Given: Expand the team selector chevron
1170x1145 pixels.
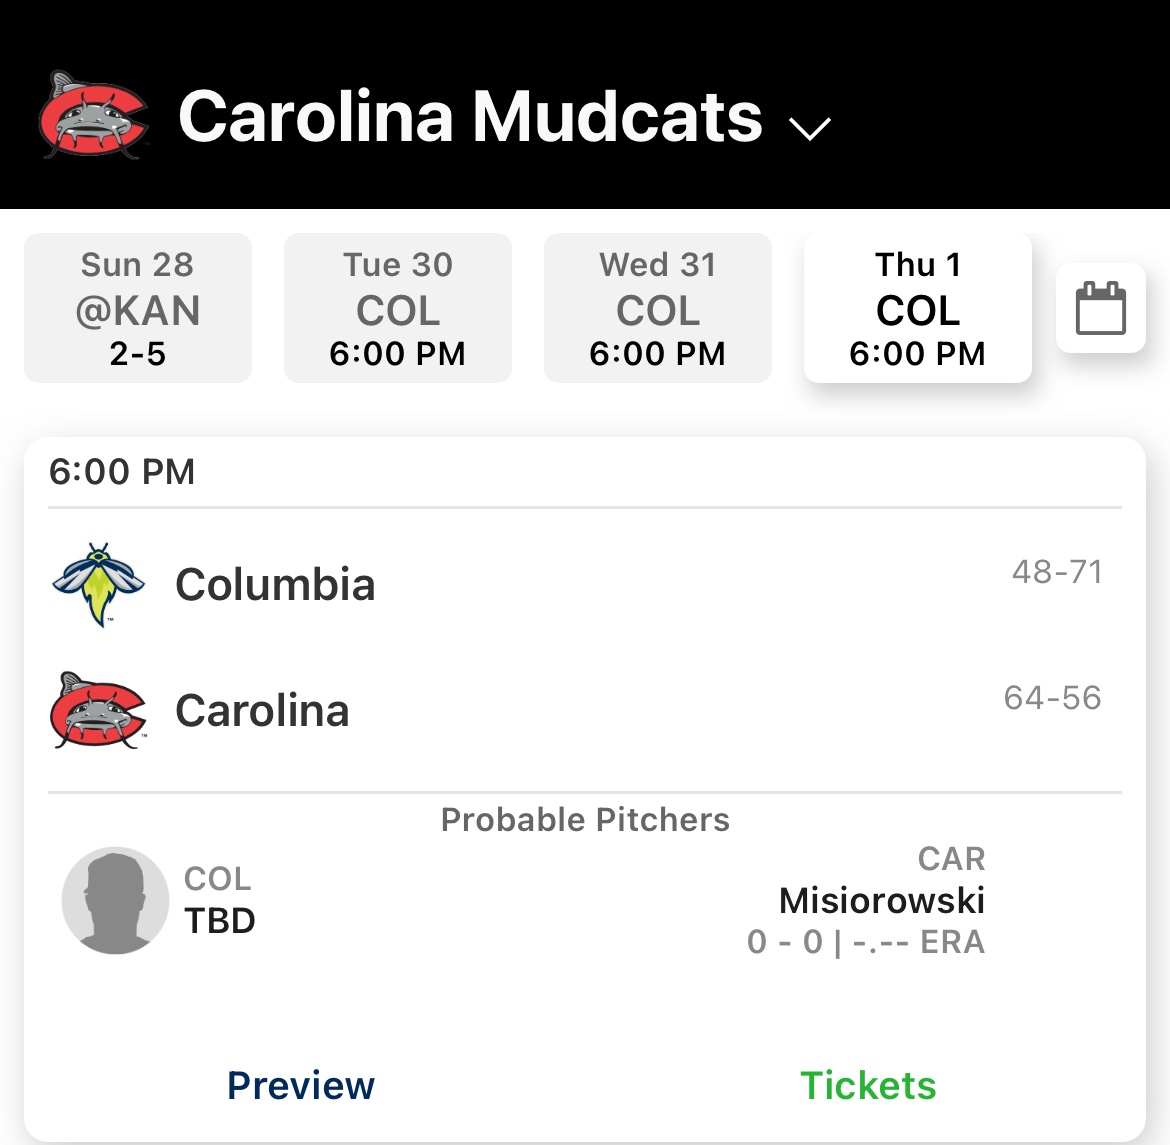Looking at the screenshot, I should pyautogui.click(x=809, y=128).
